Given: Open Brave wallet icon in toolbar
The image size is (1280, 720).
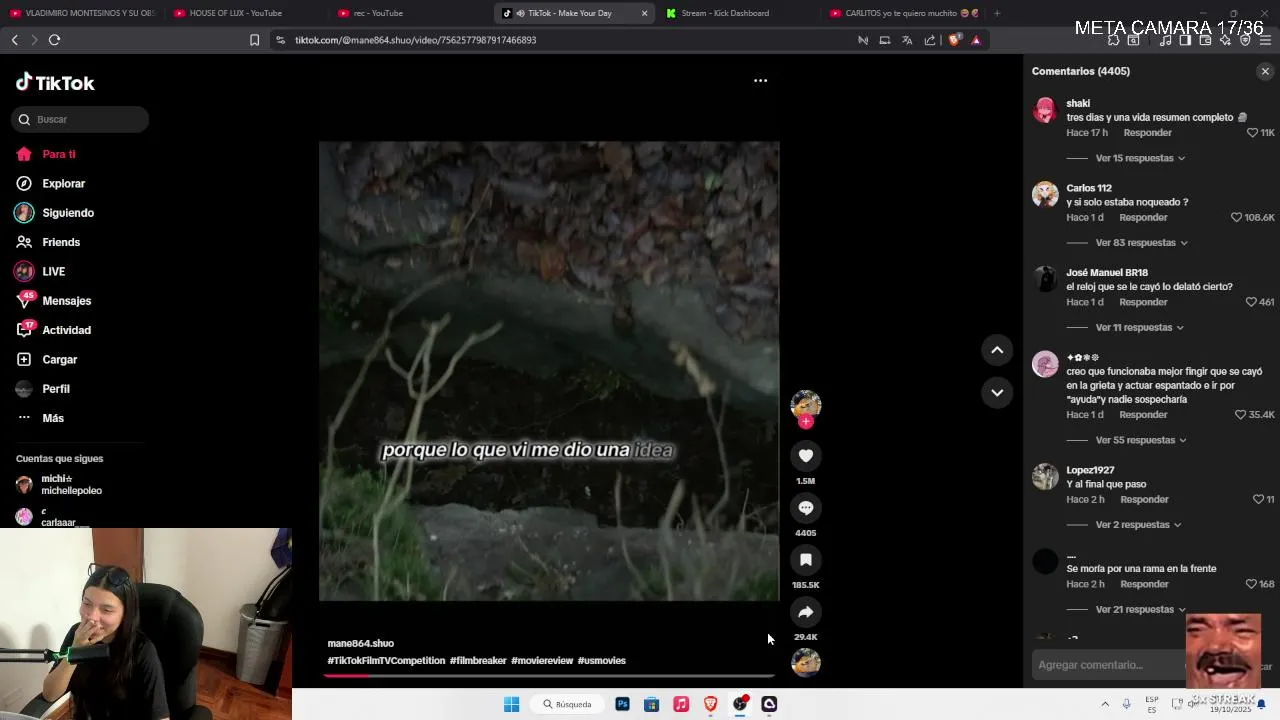Looking at the screenshot, I should pos(1205,40).
